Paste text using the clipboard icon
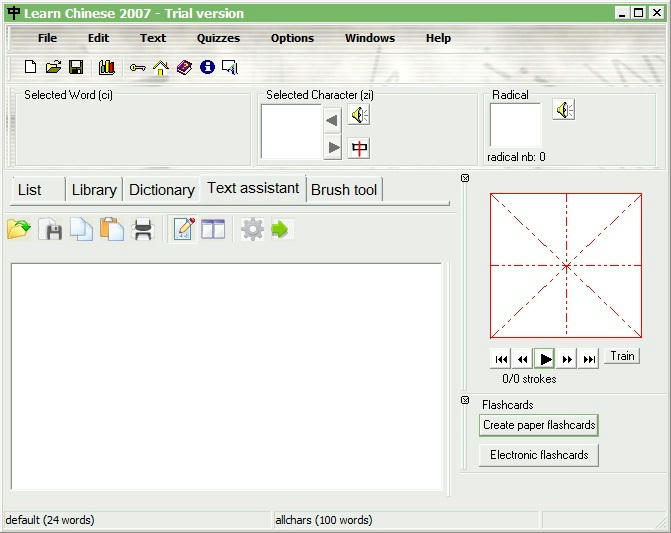 [x=112, y=229]
